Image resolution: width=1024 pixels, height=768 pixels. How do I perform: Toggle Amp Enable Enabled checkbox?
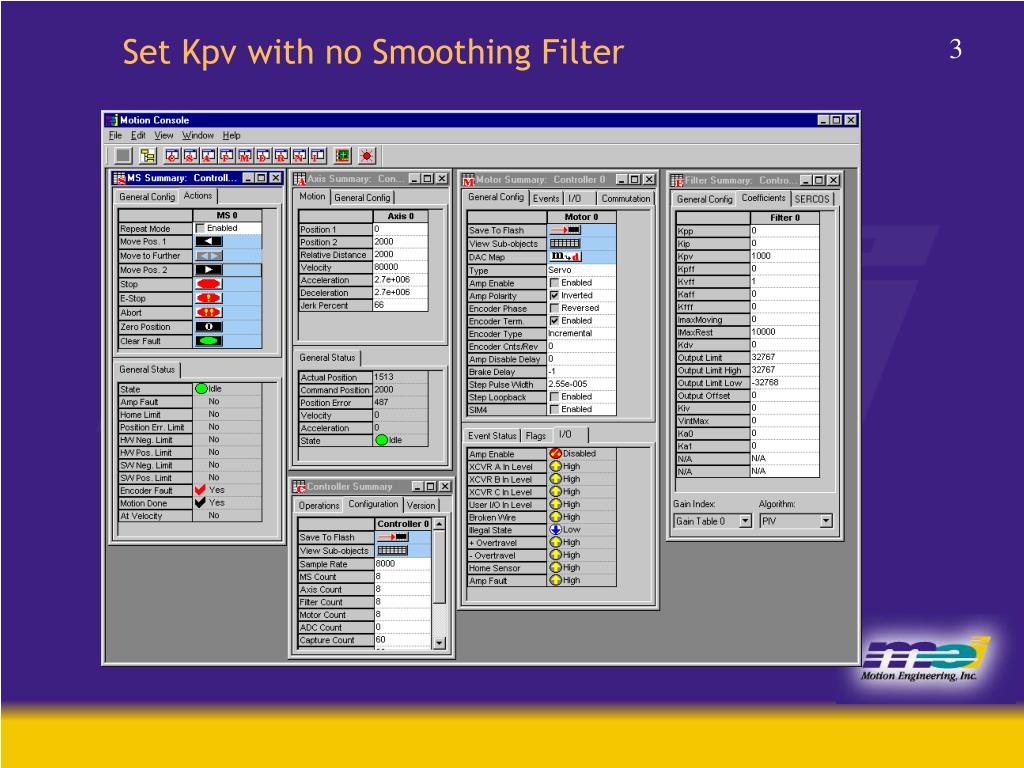coord(554,283)
